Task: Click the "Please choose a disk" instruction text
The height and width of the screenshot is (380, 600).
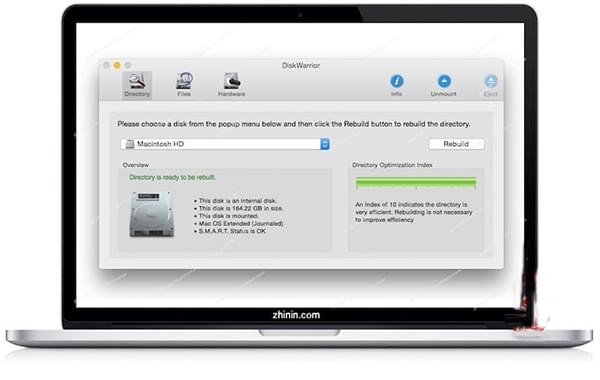Action: coord(294,124)
